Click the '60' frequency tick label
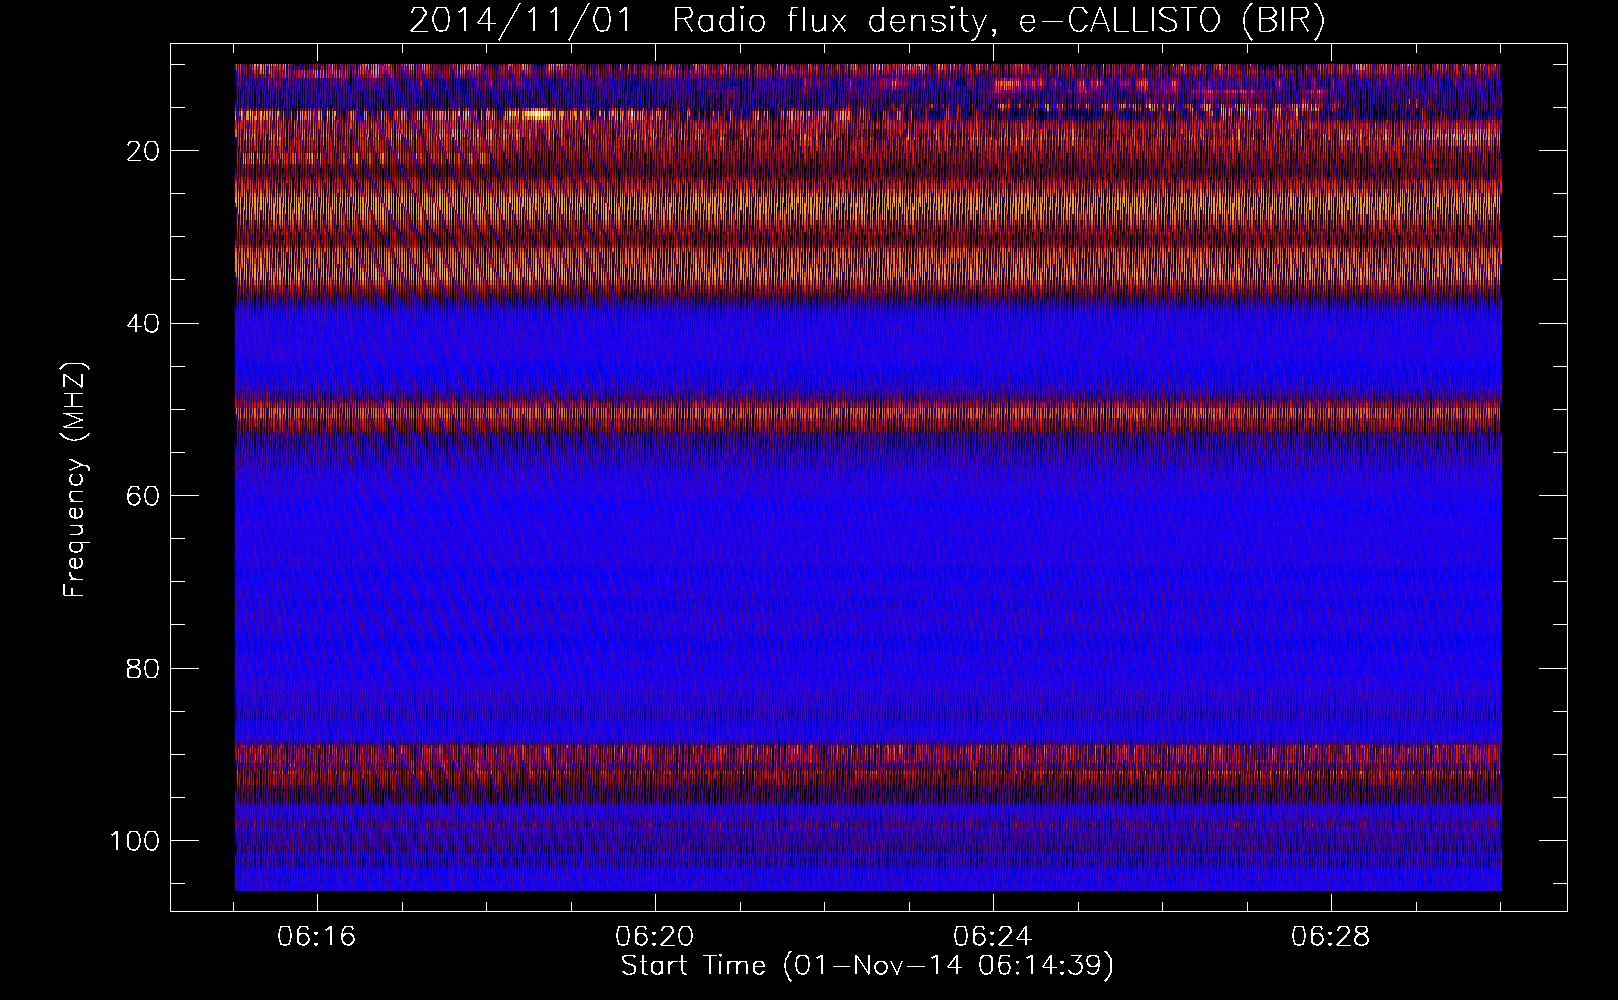The width and height of the screenshot is (1618, 1000). (x=144, y=496)
